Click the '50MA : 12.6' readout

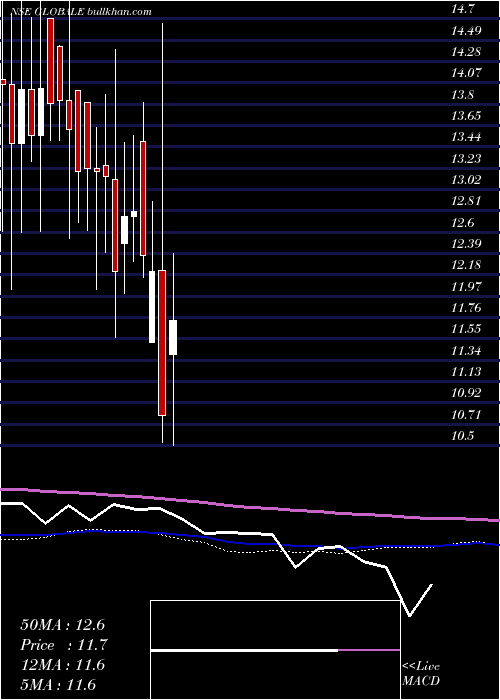tap(62, 625)
